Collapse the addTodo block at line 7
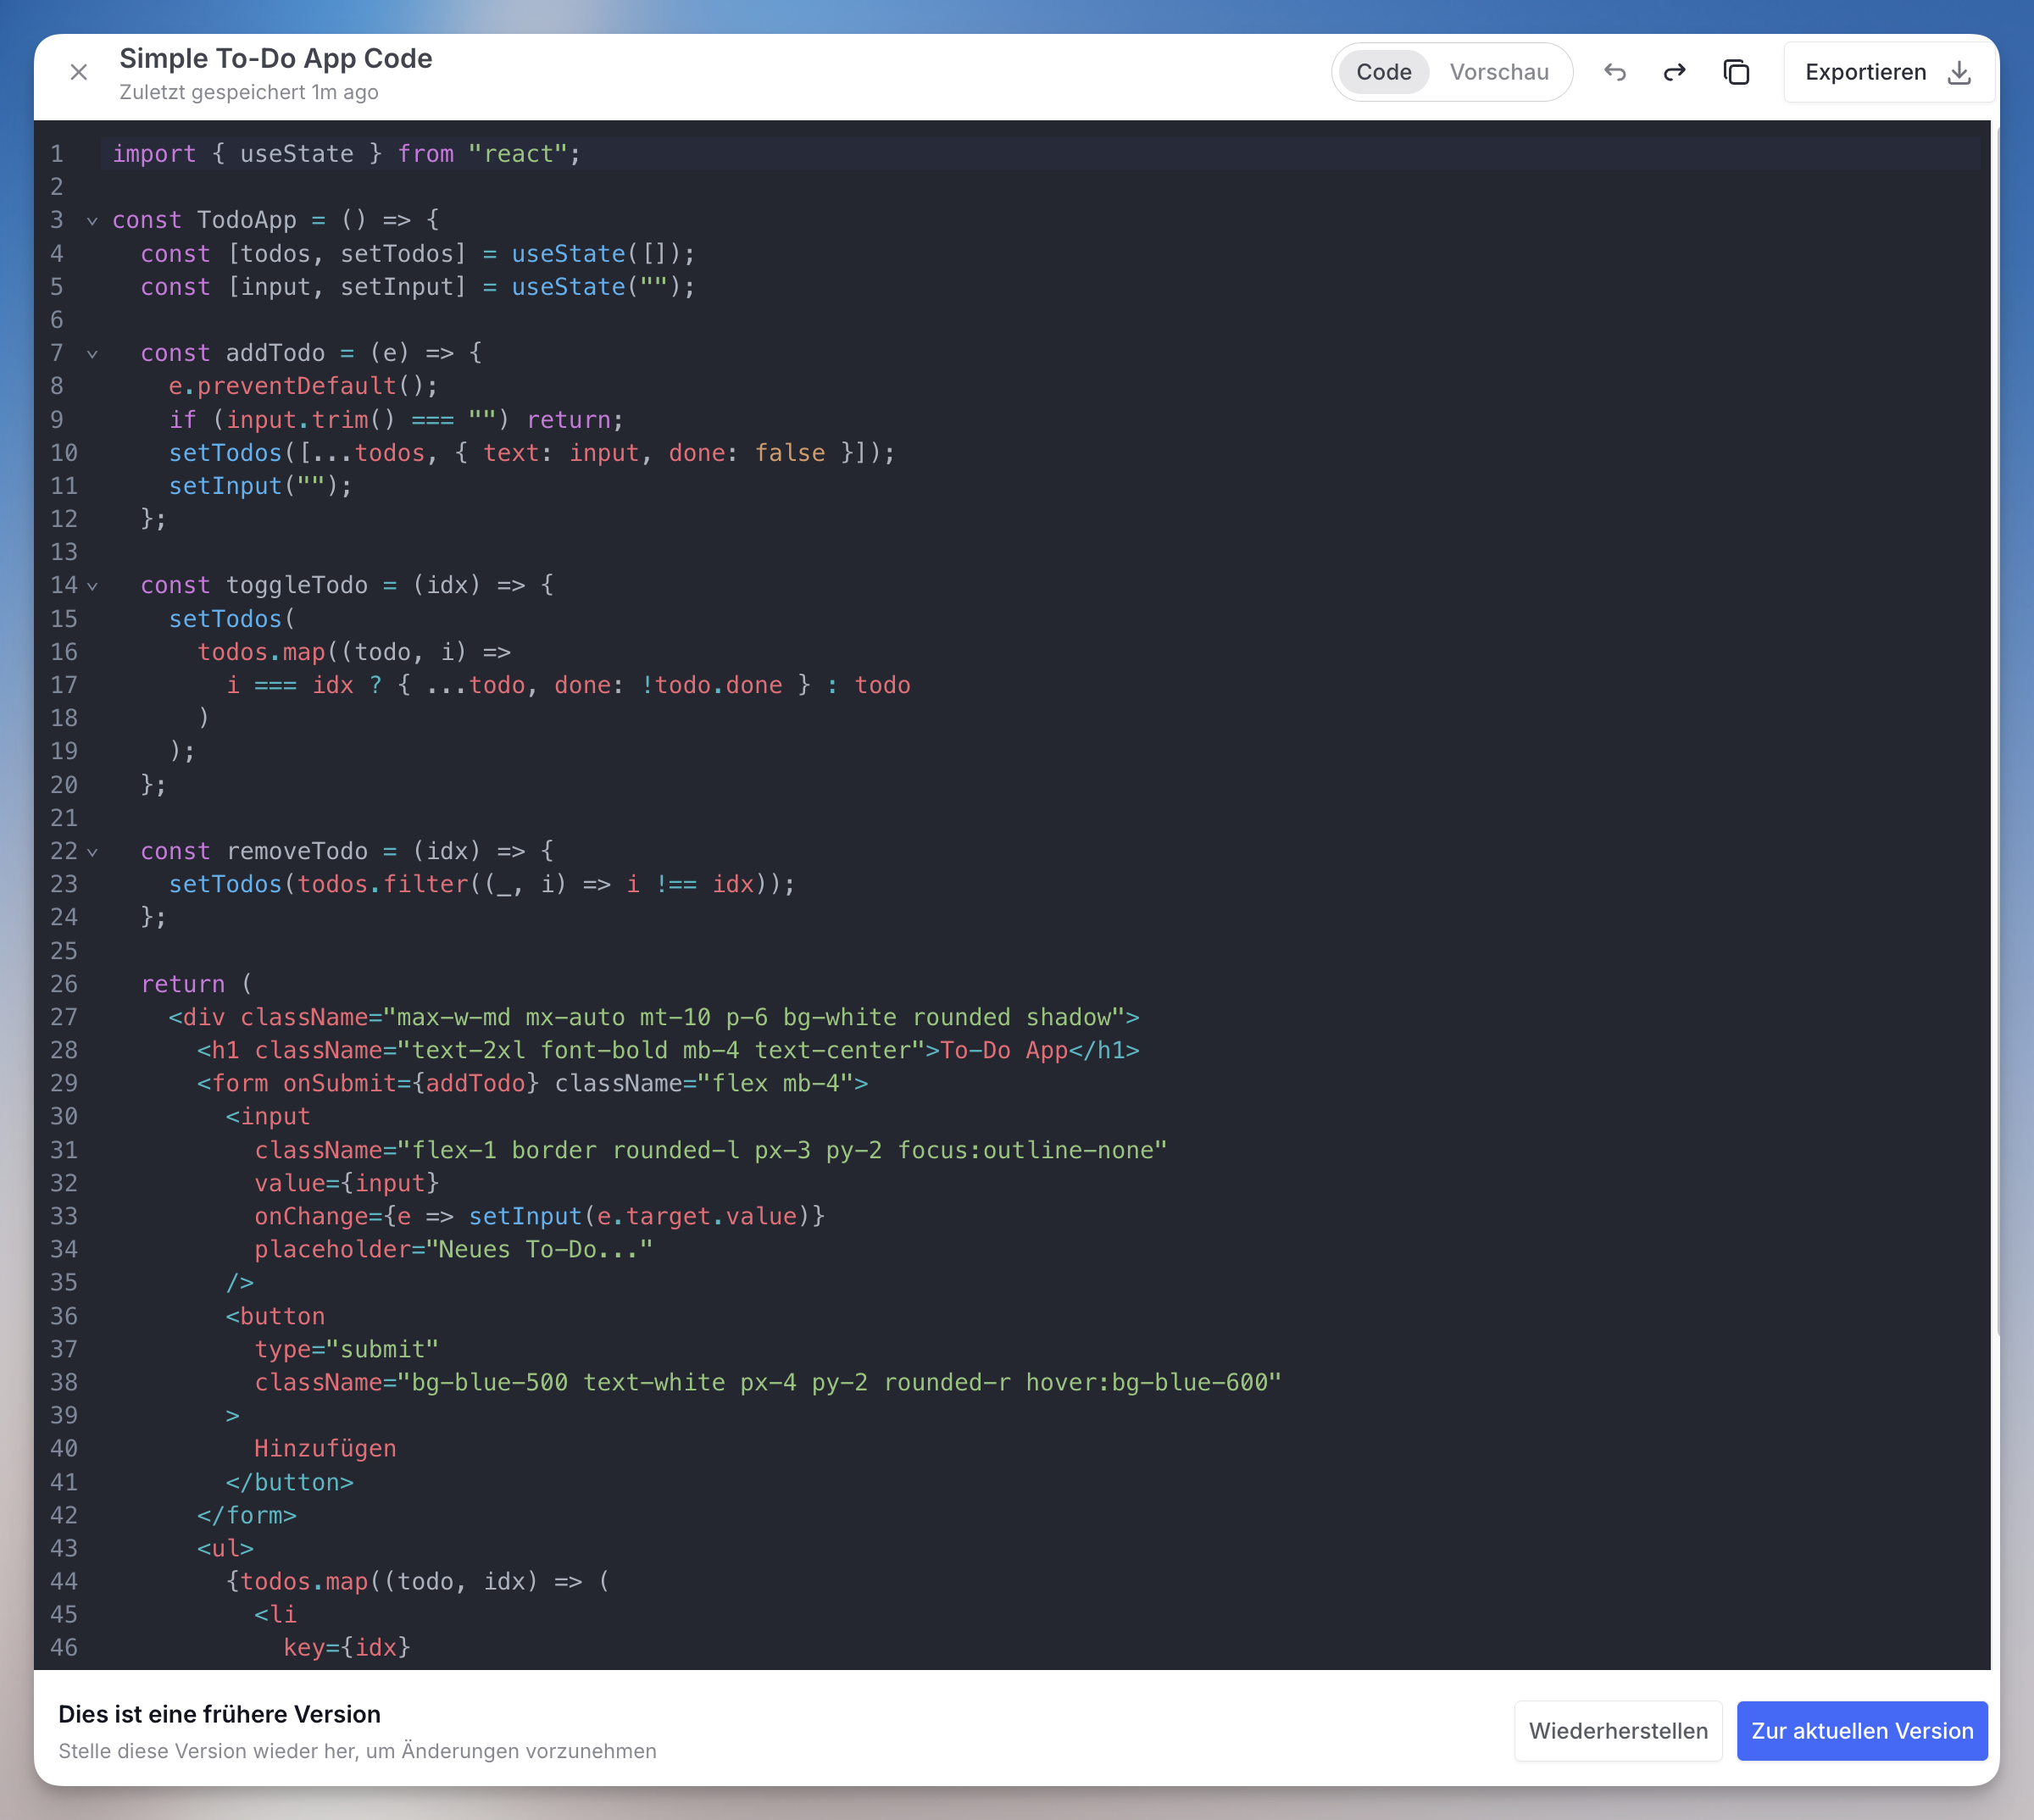 92,354
